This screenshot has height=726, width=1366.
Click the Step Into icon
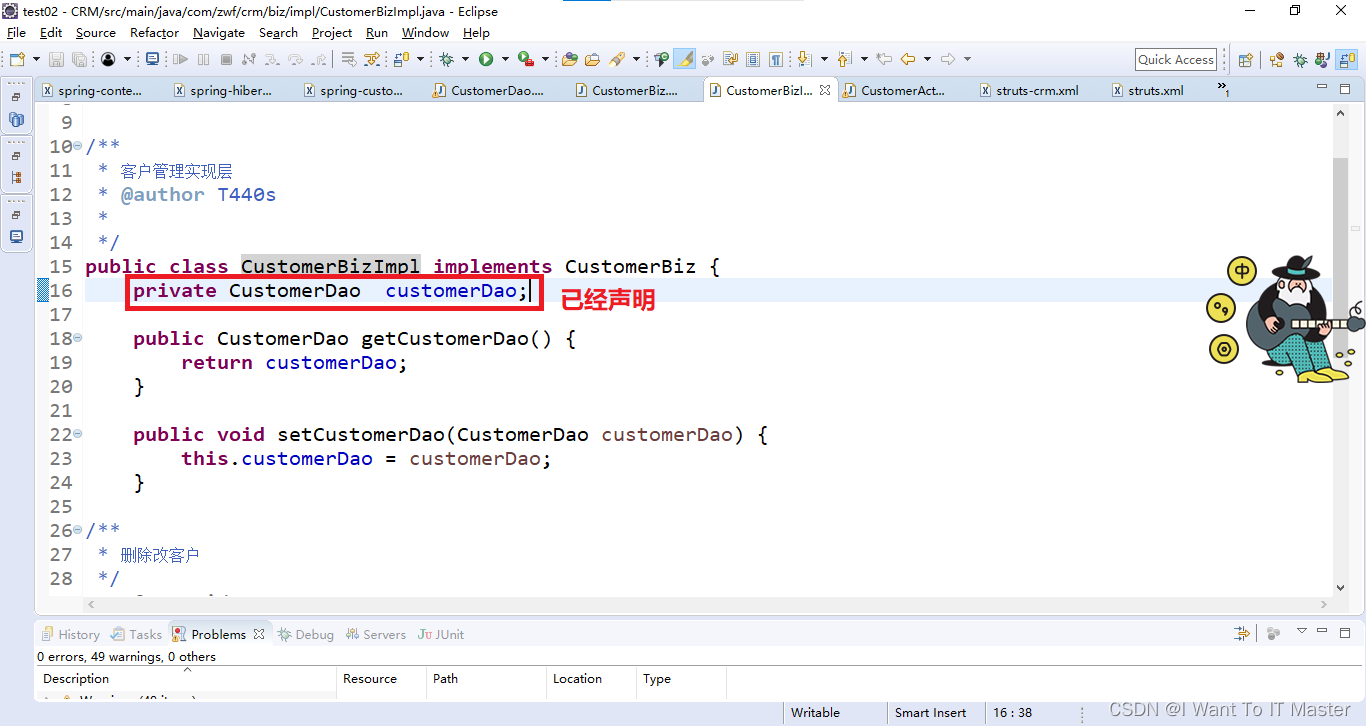[272, 59]
